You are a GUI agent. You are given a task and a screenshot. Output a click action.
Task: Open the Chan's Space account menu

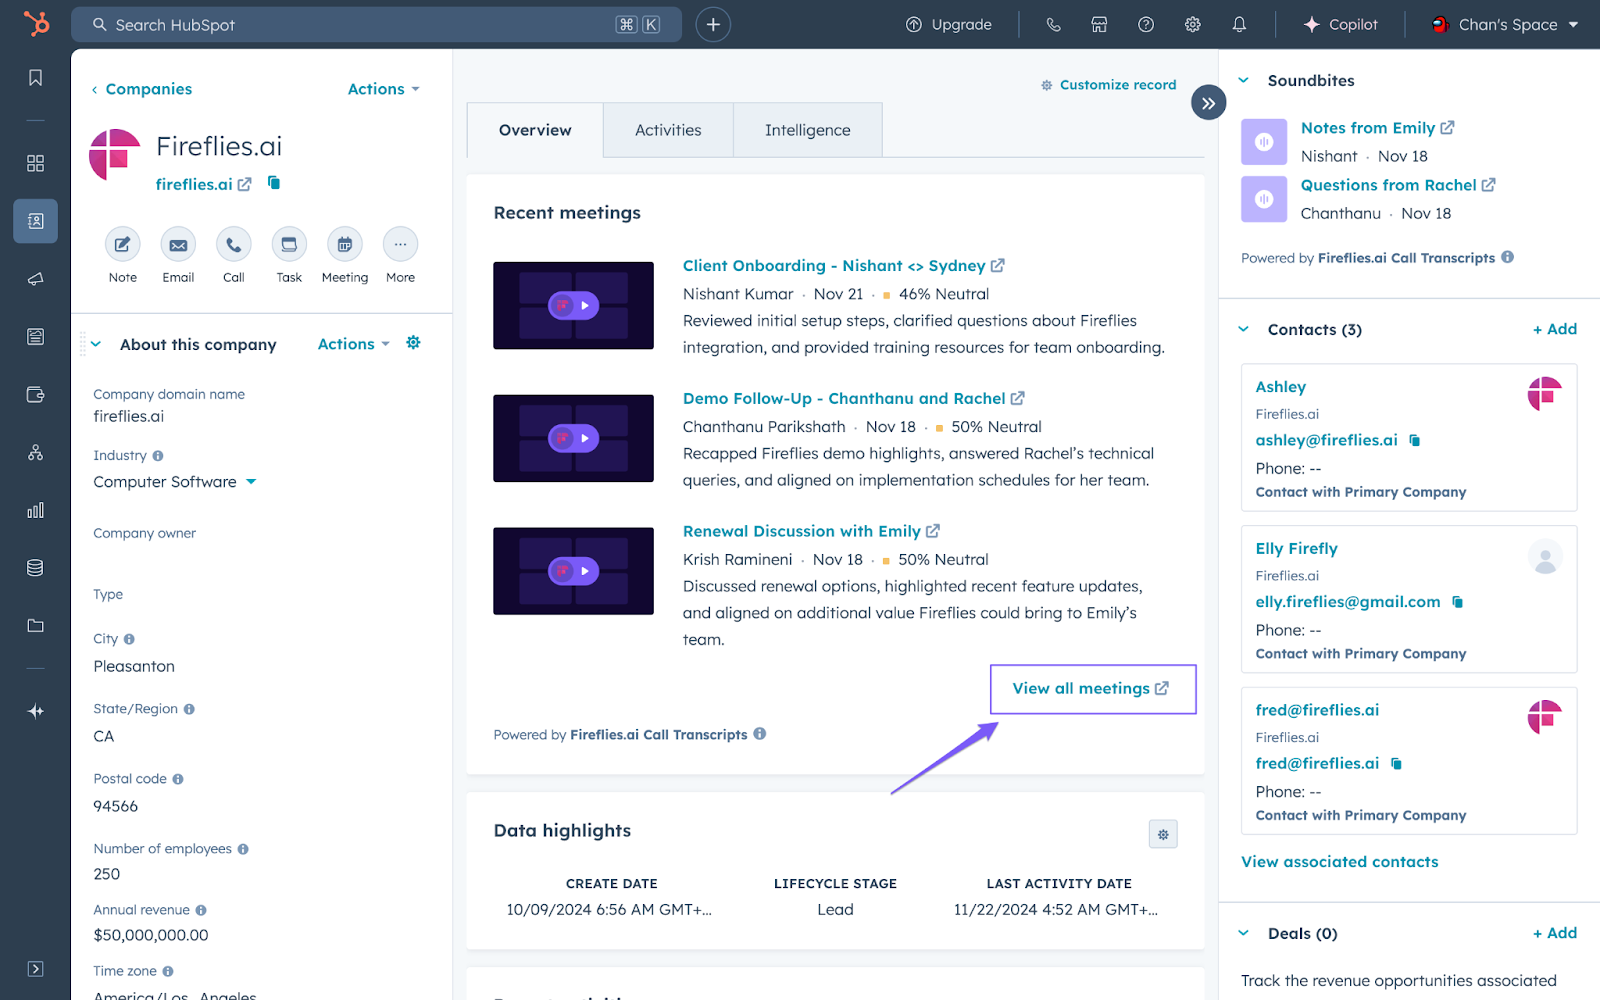pos(1505,25)
